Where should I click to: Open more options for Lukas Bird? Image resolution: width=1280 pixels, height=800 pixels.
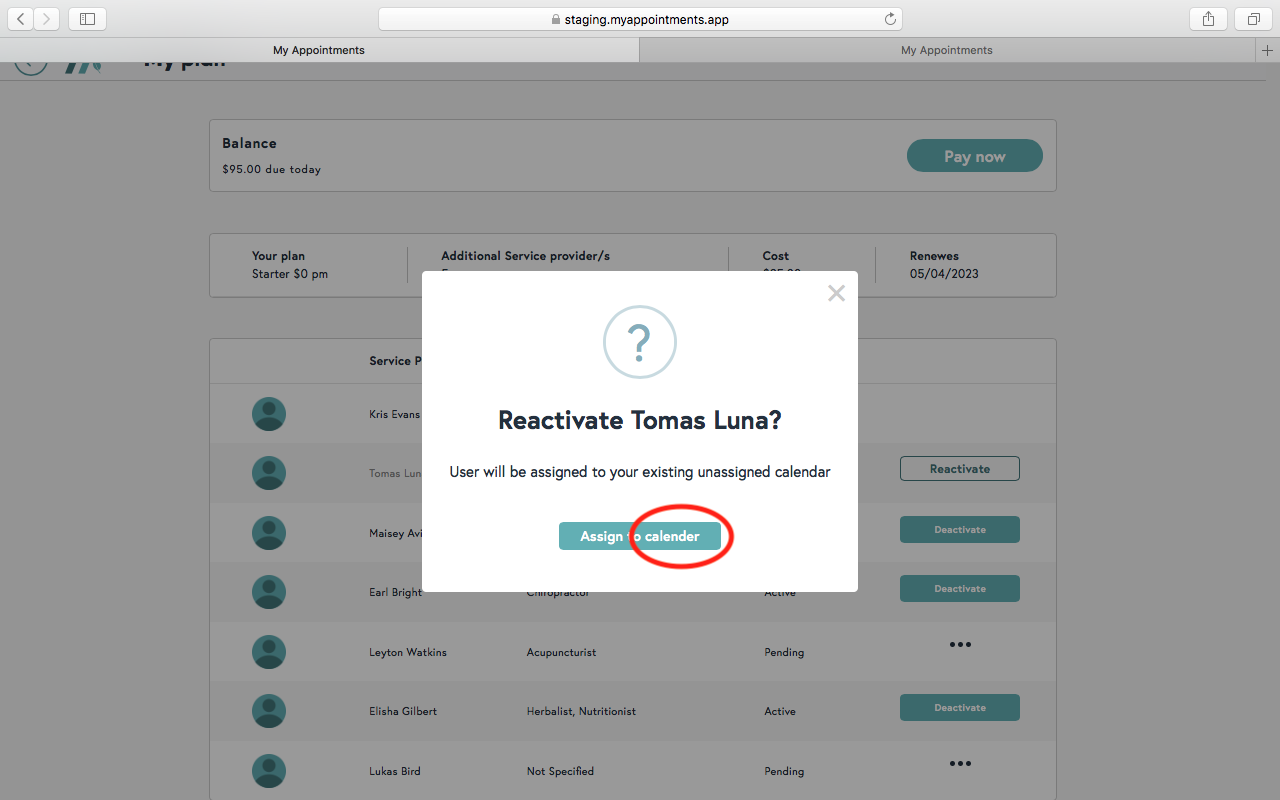(x=959, y=764)
